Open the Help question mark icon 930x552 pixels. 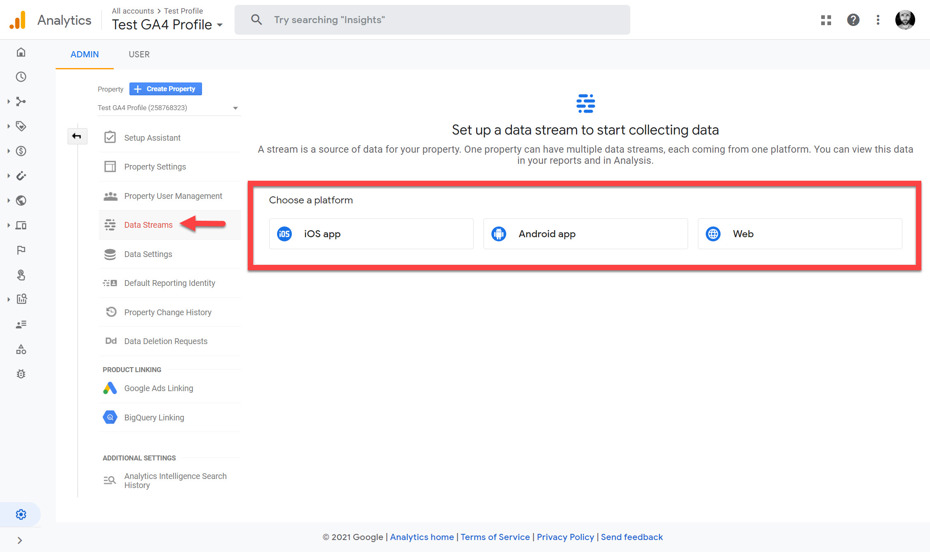(853, 20)
